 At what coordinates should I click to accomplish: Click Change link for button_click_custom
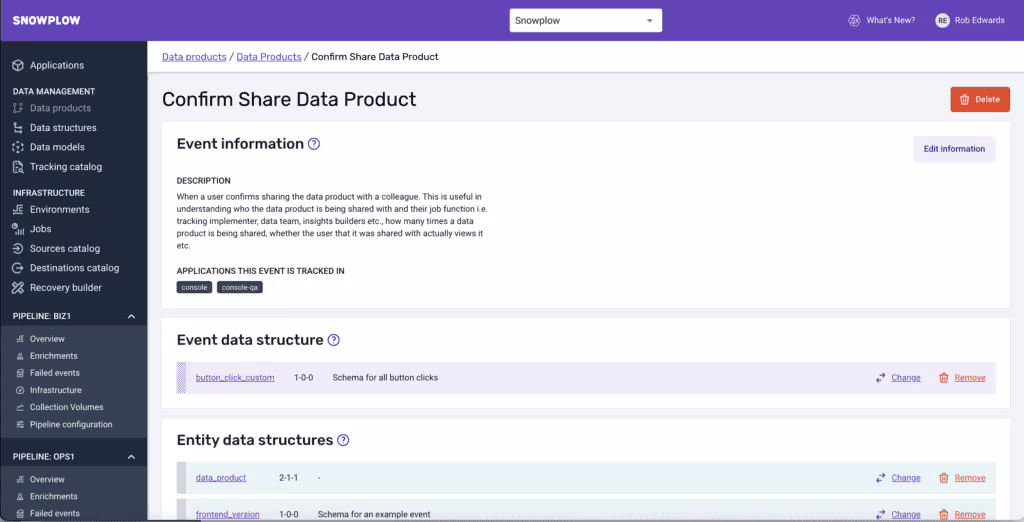[906, 378]
